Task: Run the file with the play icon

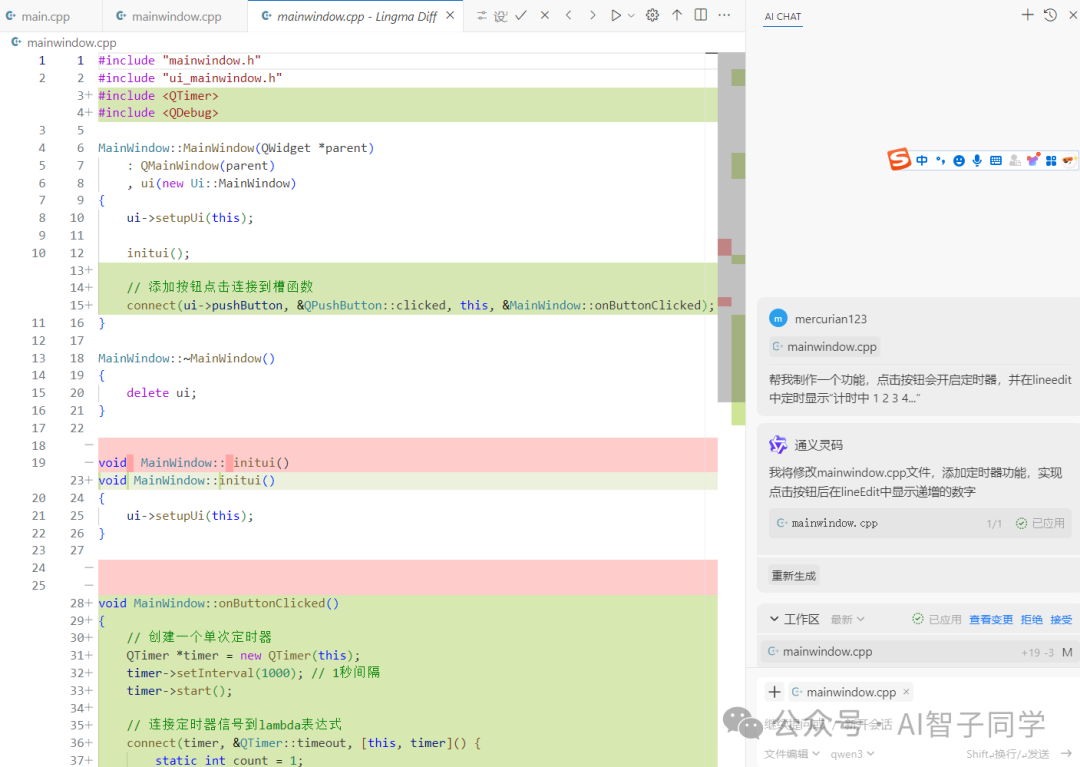Action: pyautogui.click(x=616, y=15)
